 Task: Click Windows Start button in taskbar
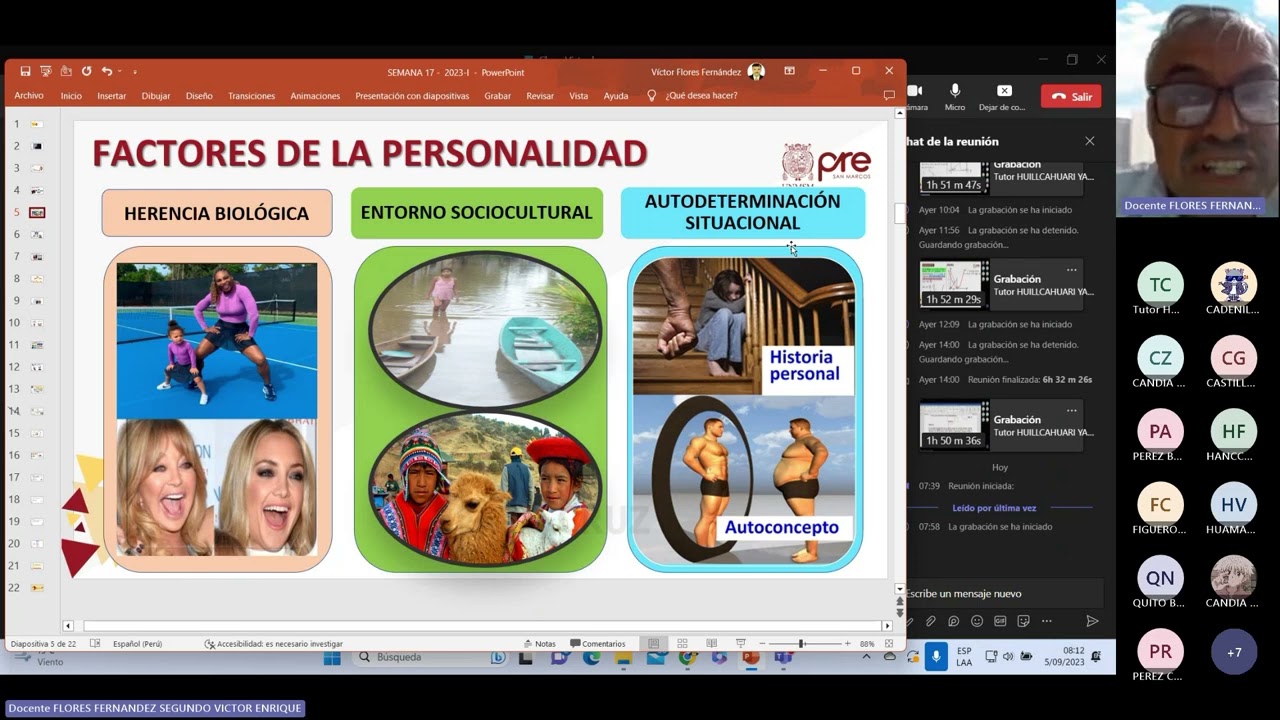click(332, 657)
